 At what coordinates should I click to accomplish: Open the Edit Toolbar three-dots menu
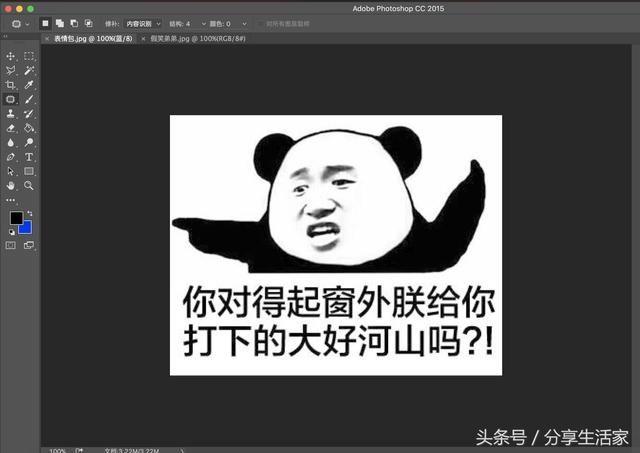[x=11, y=200]
